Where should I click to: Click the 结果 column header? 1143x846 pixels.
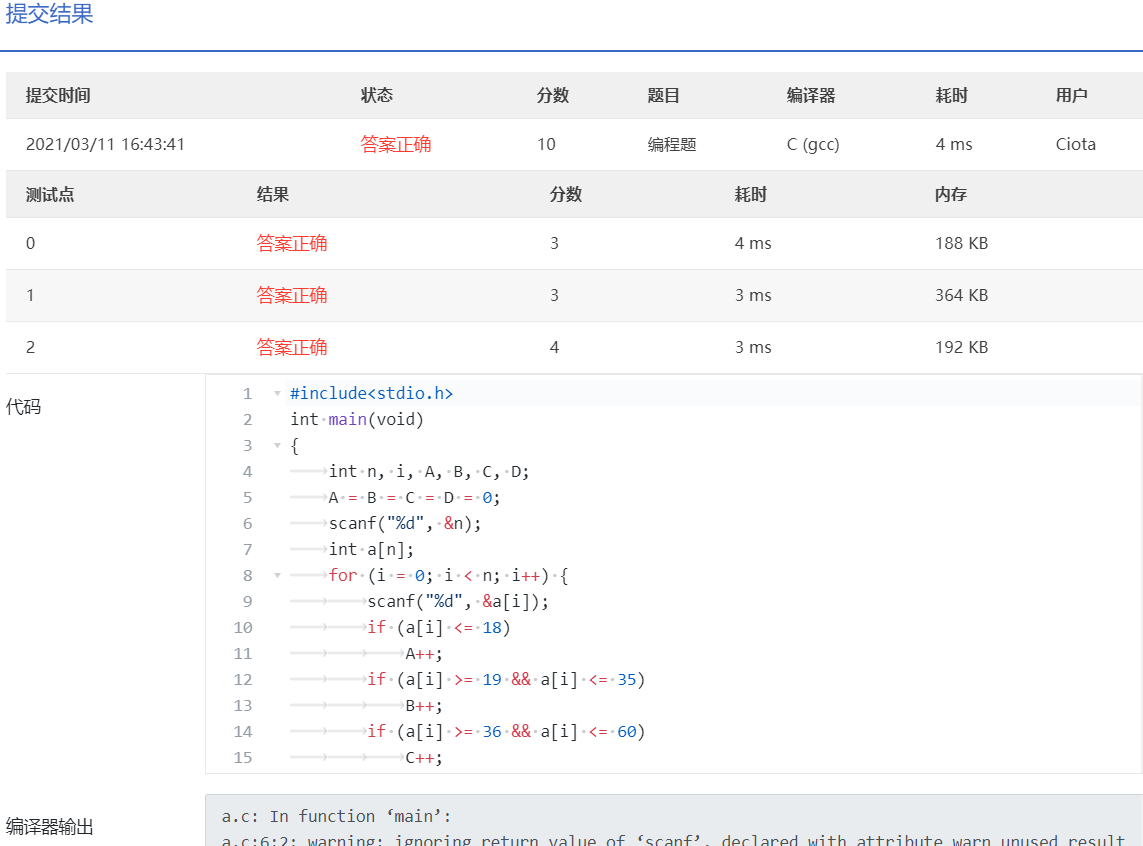(273, 195)
